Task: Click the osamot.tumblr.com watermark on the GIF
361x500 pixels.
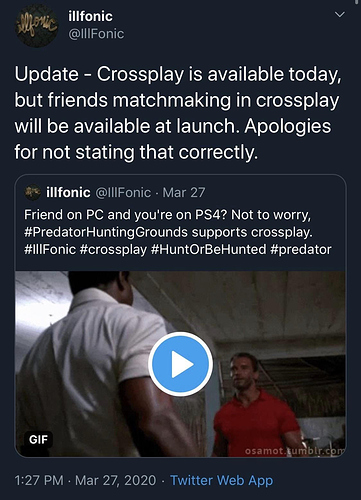Action: coord(295,451)
